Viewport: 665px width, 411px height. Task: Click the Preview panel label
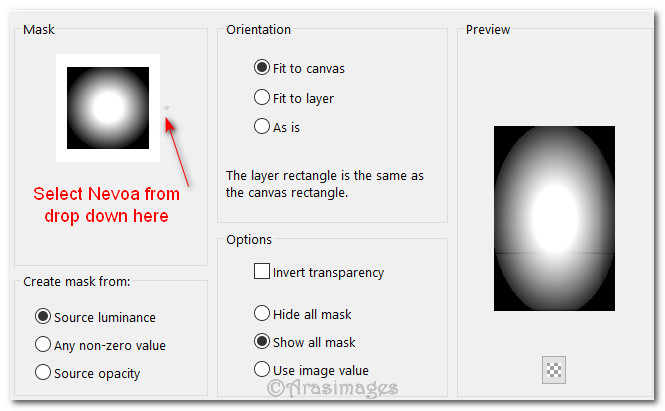coord(488,30)
